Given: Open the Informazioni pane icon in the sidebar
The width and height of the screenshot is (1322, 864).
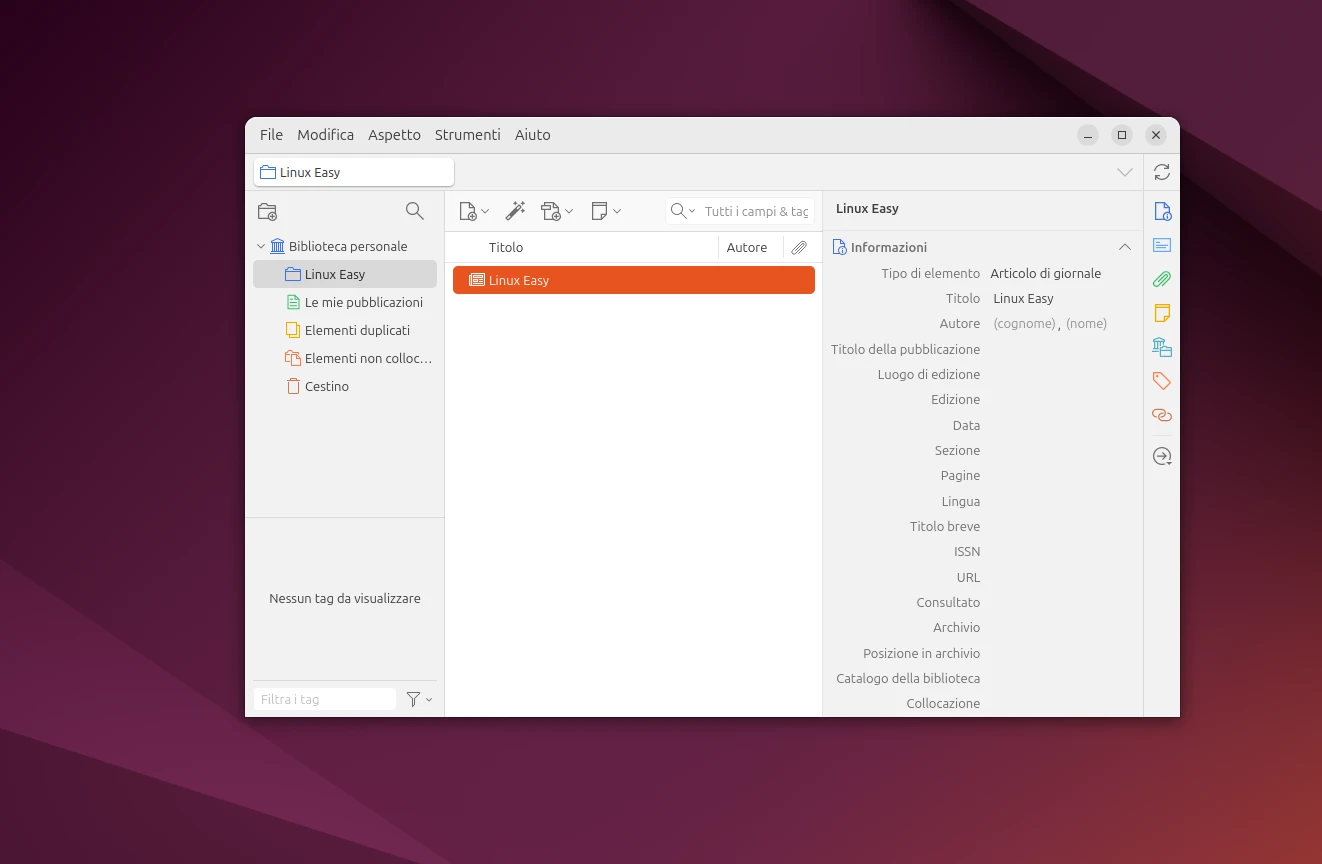Looking at the screenshot, I should click(1161, 211).
